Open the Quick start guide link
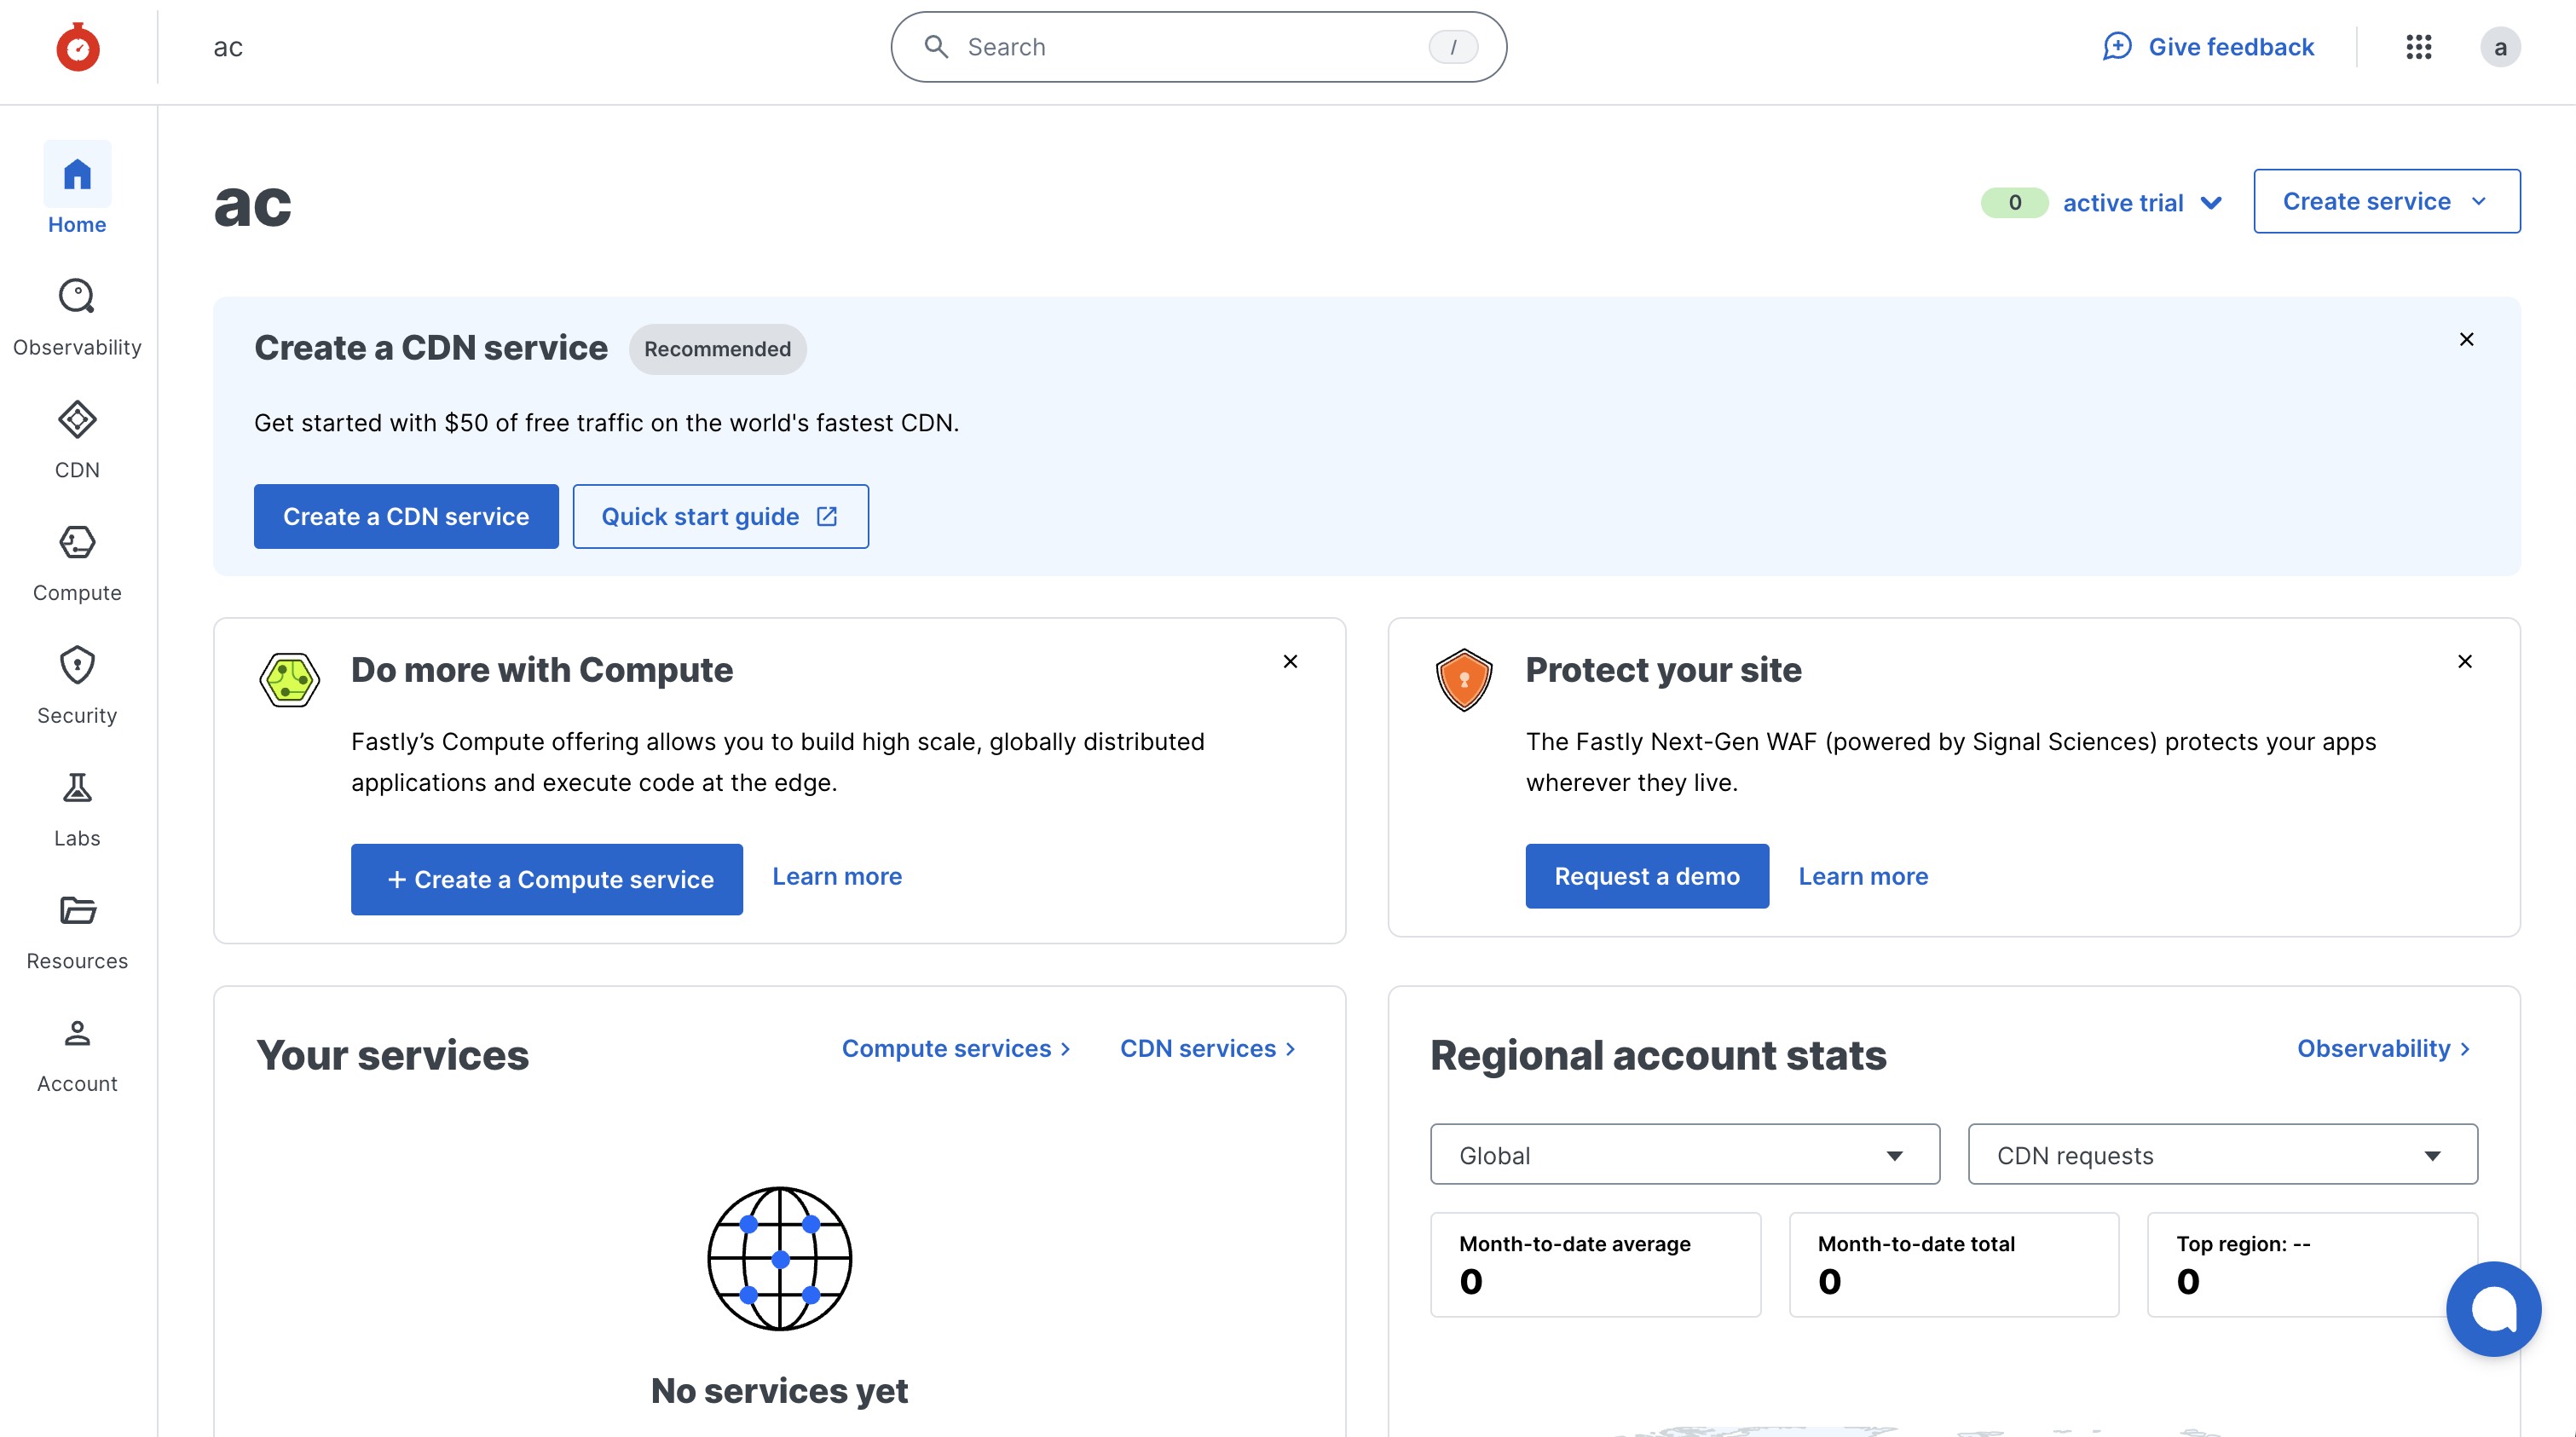 point(720,516)
